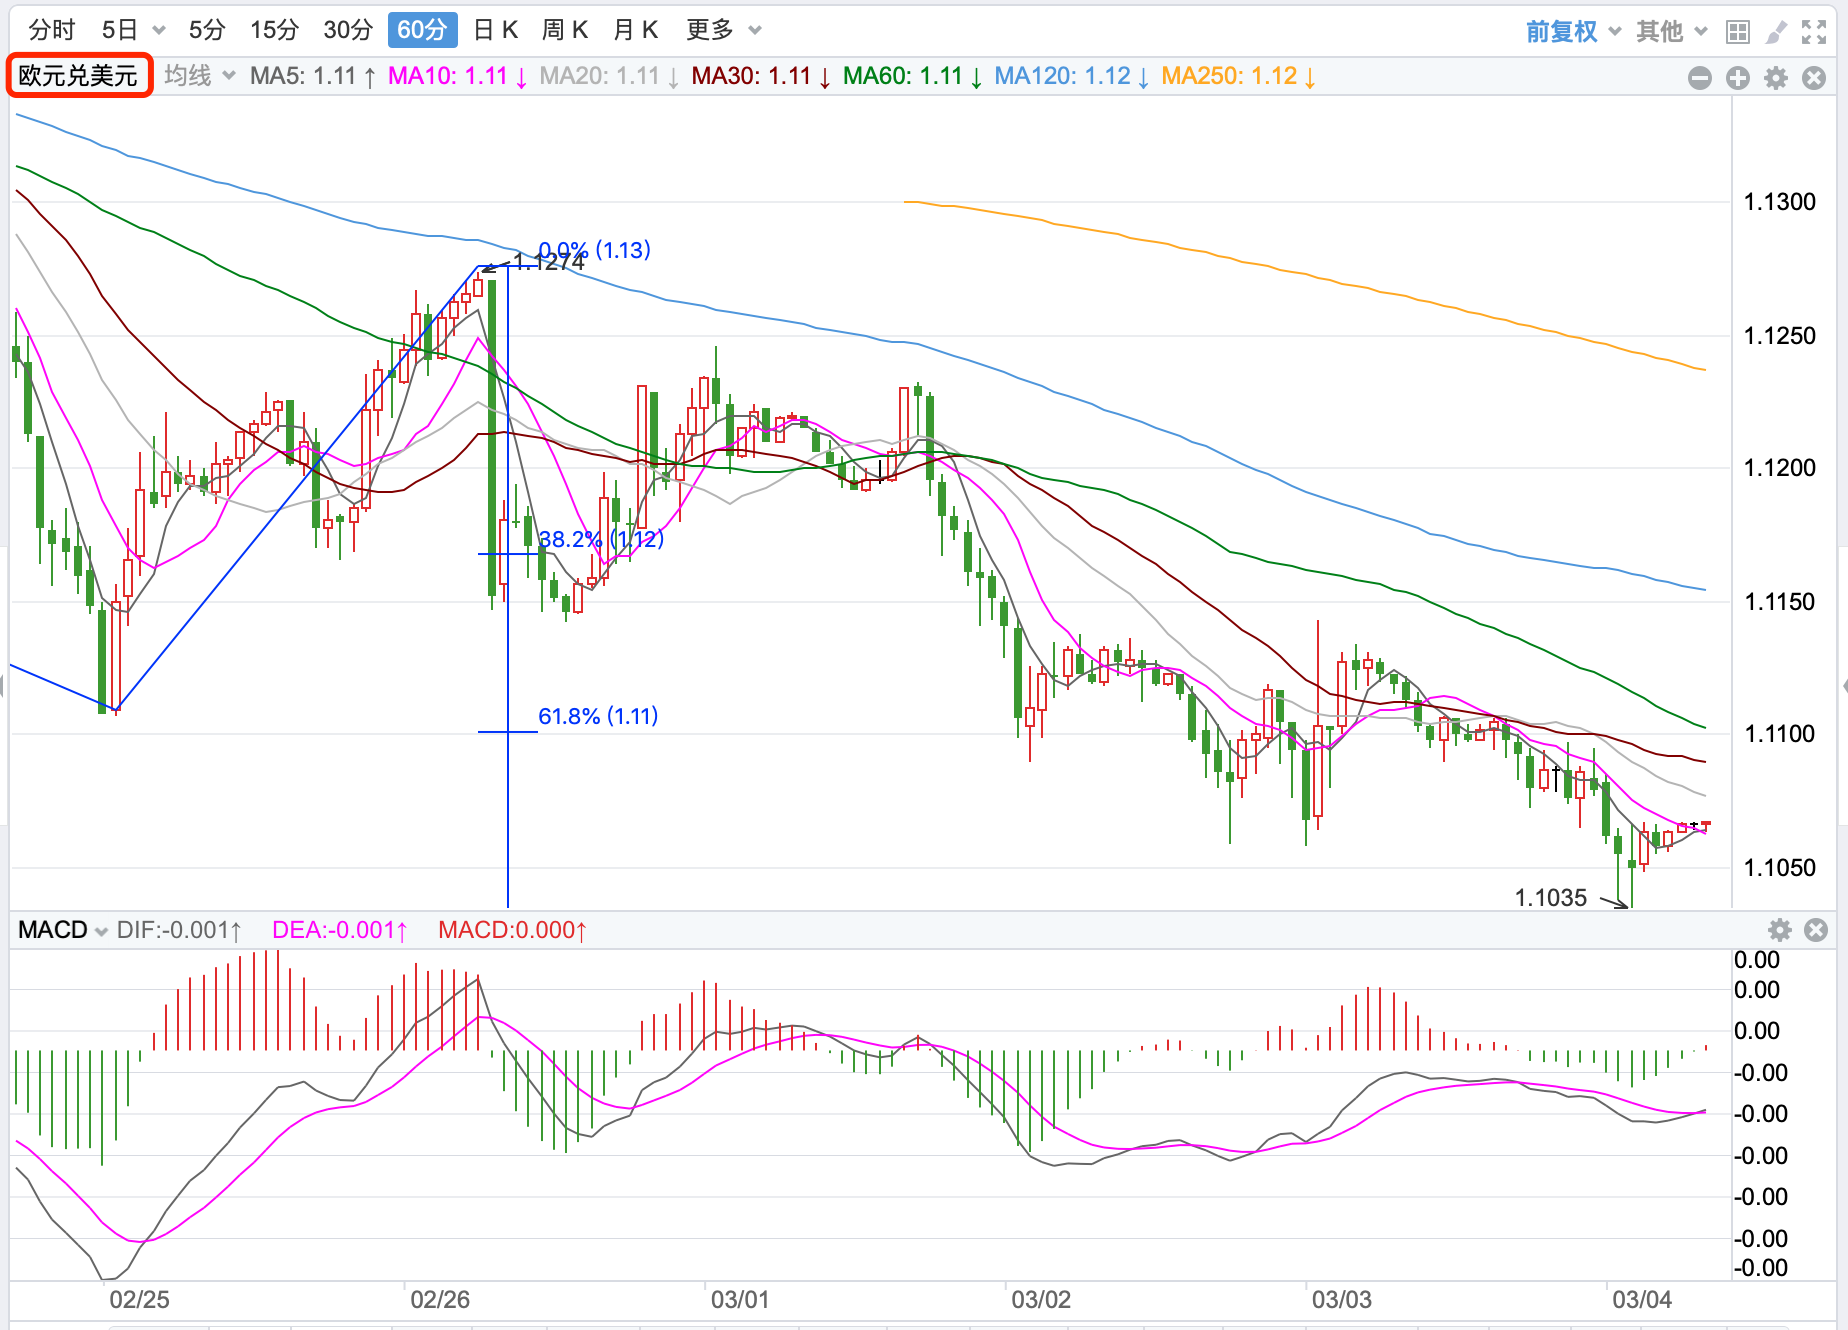Open MACD panel settings gear
The height and width of the screenshot is (1330, 1848).
1780,931
